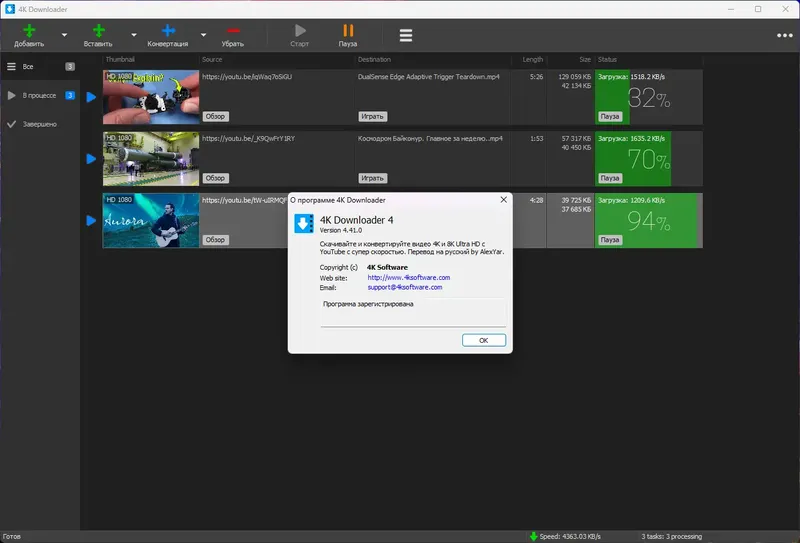Click DualSense Edge Adaptive Trigger Teardown.mp4 destination
Screen dimensions: 800x543
coord(429,77)
